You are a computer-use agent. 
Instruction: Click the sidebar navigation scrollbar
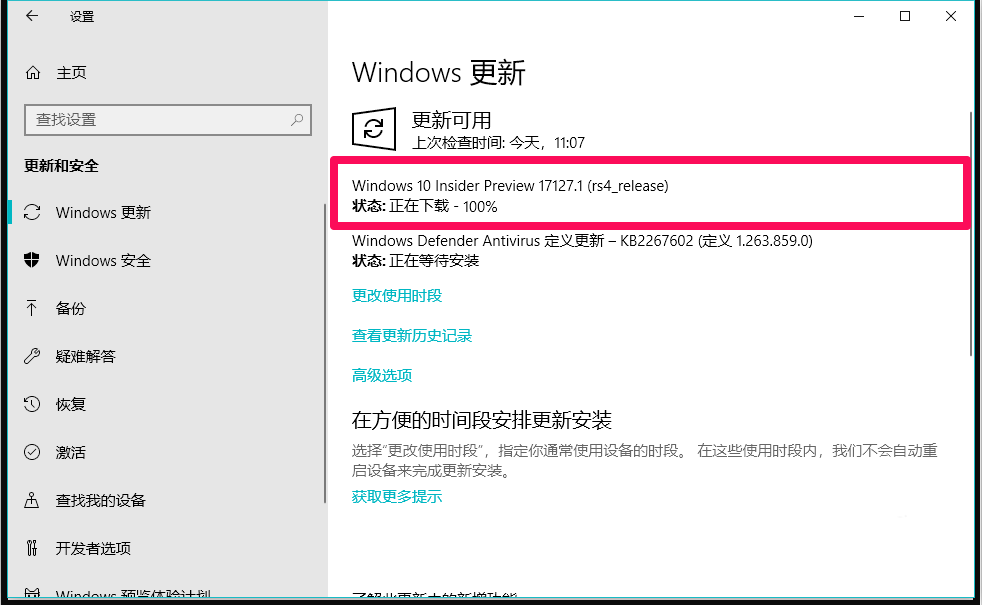[x=325, y=353]
